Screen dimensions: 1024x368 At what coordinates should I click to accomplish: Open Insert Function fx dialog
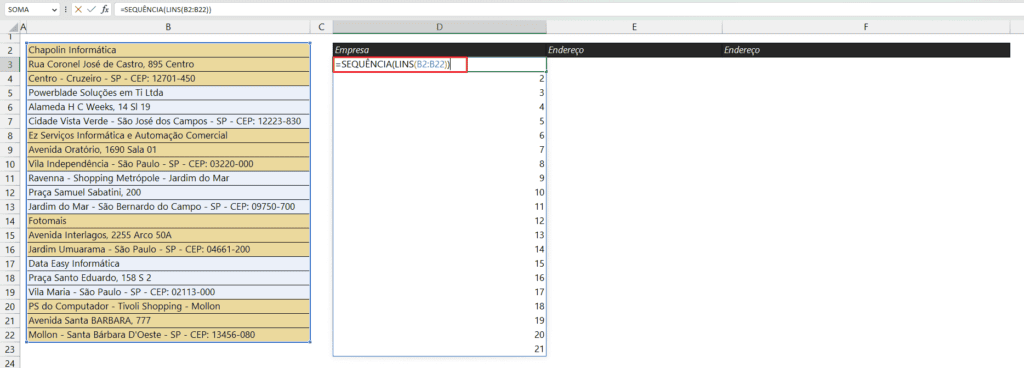point(104,10)
